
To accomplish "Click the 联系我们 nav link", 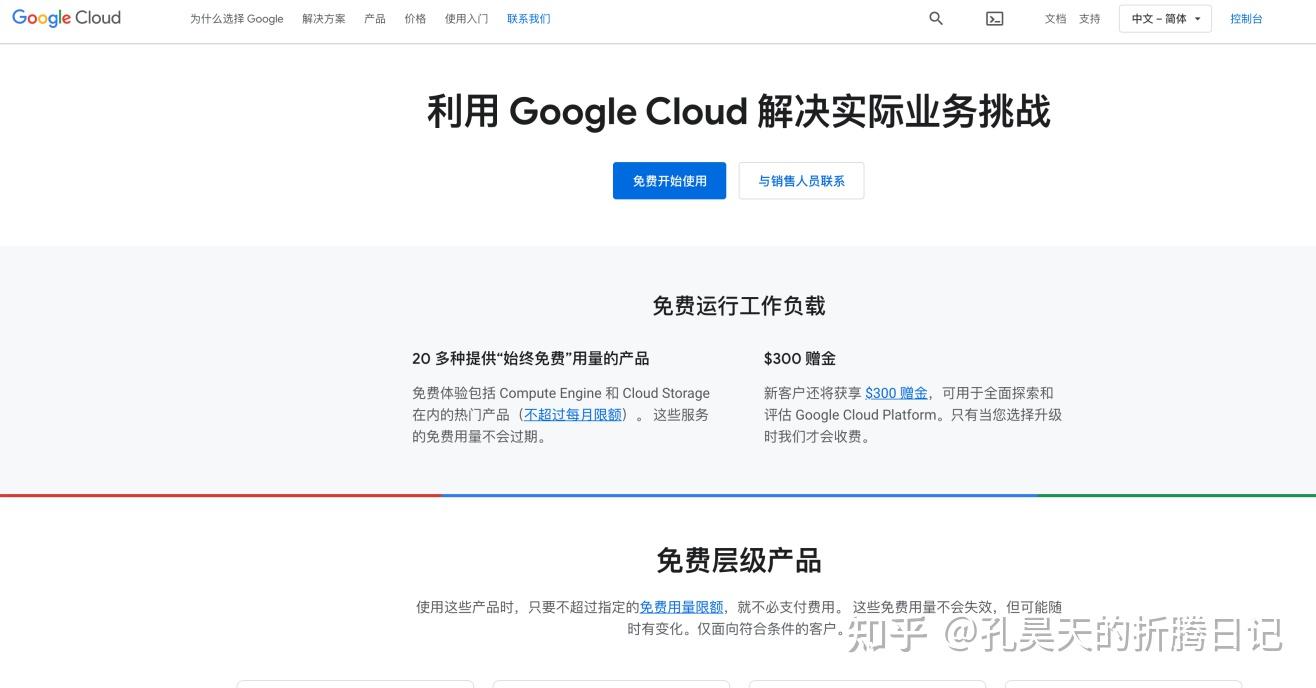I will pos(529,19).
